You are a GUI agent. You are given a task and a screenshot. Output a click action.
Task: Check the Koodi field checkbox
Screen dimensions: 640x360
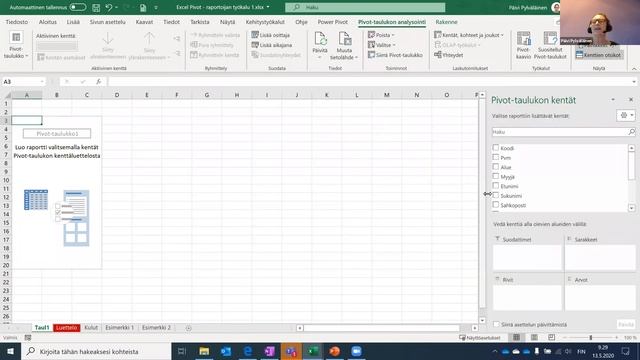click(x=496, y=148)
